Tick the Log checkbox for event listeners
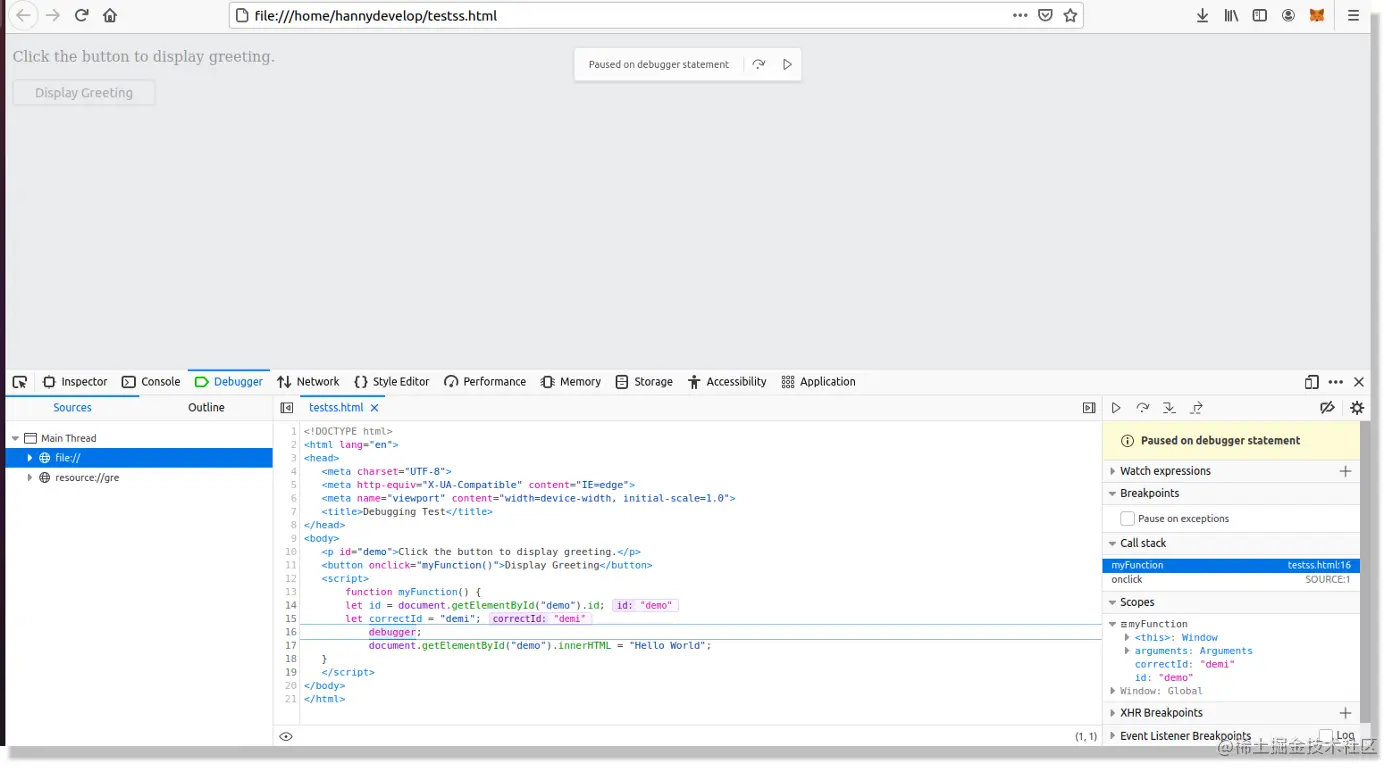Viewport: 1400px width, 779px height. point(1326,736)
